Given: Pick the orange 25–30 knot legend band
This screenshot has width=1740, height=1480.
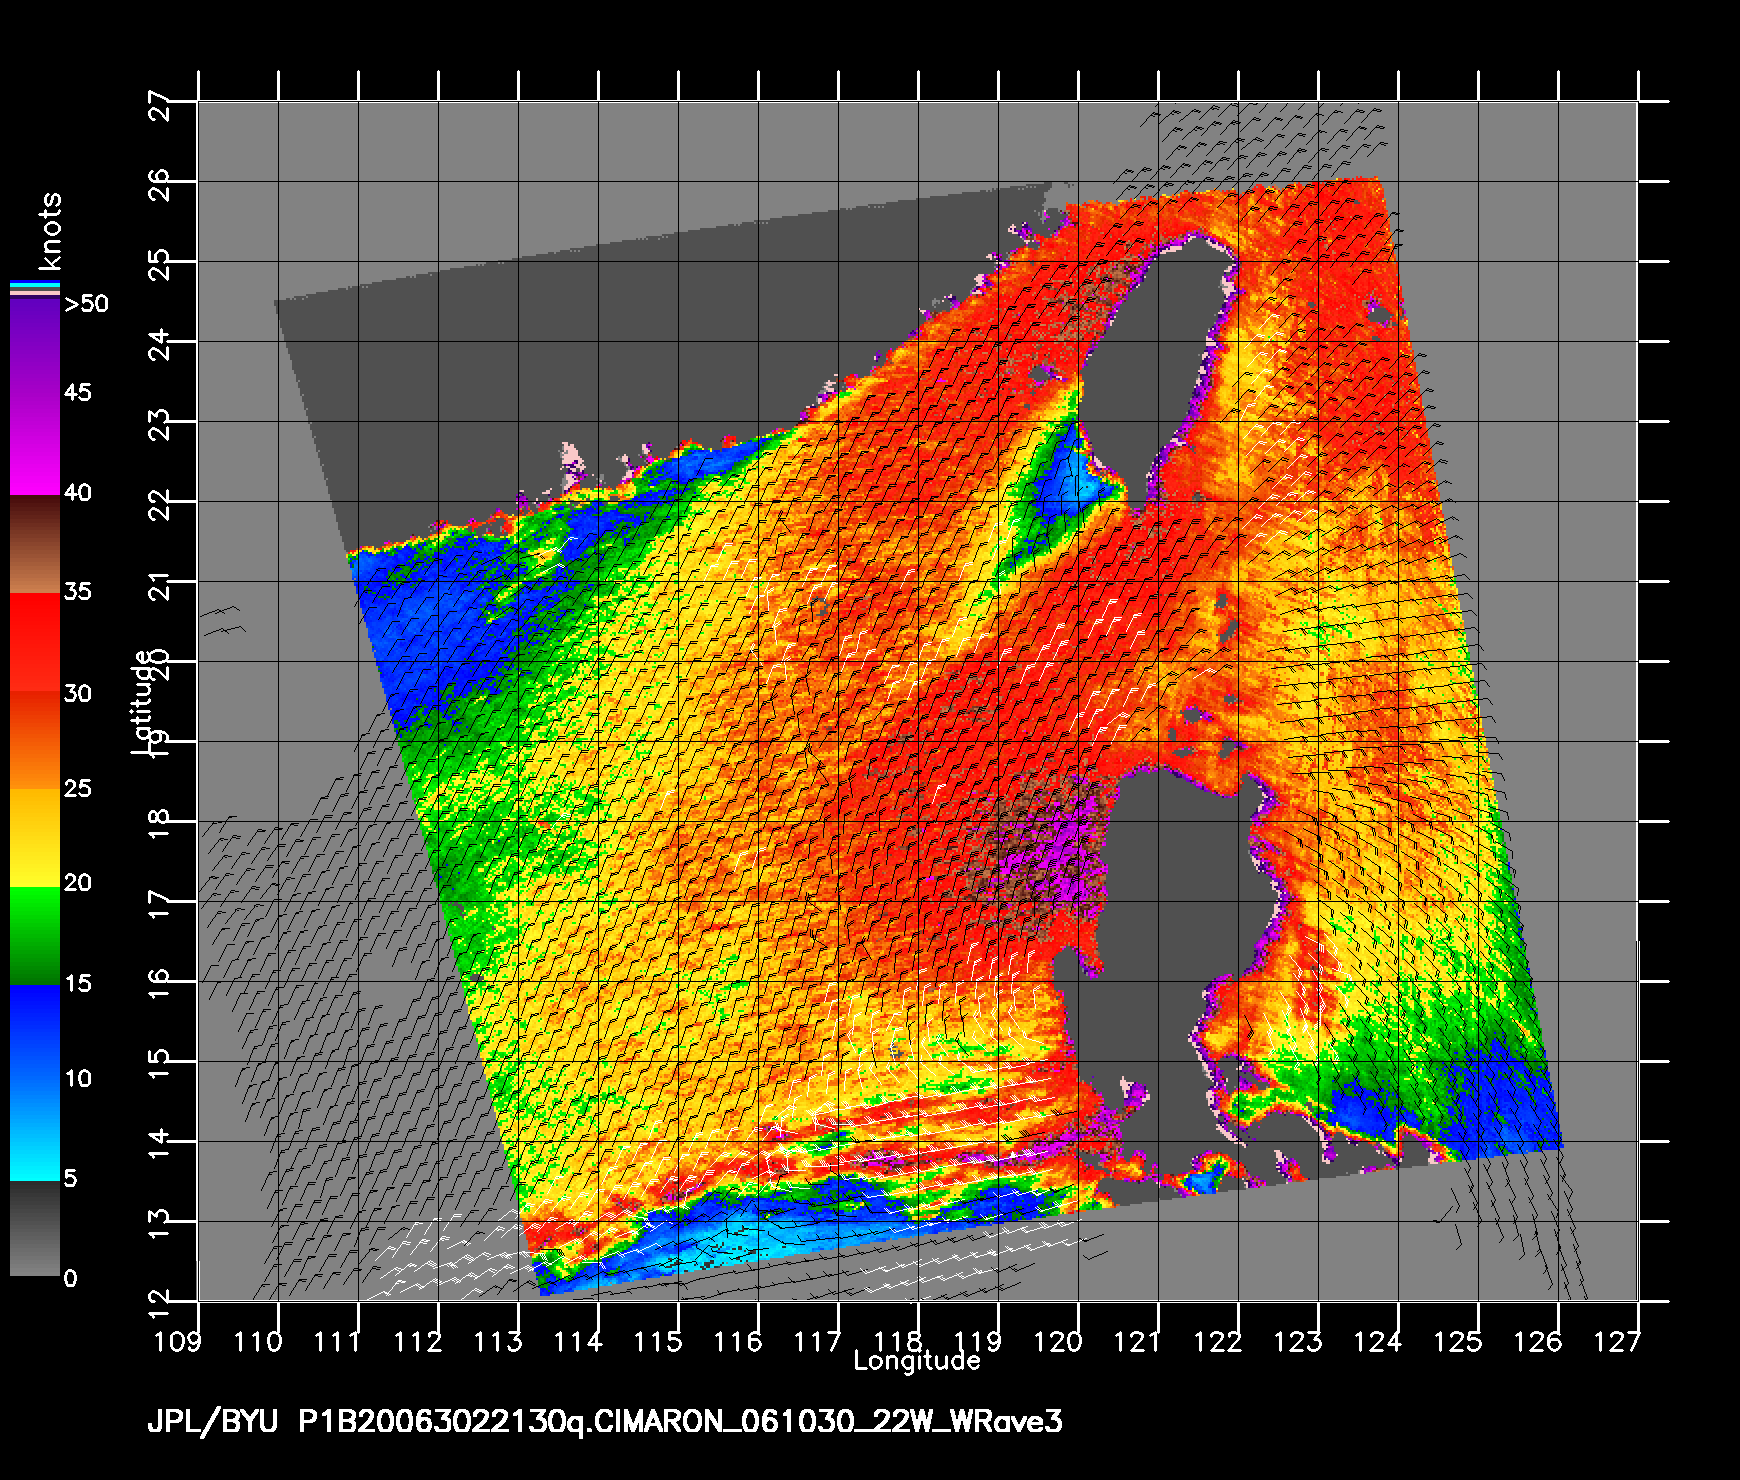Looking at the screenshot, I should pyautogui.click(x=35, y=740).
